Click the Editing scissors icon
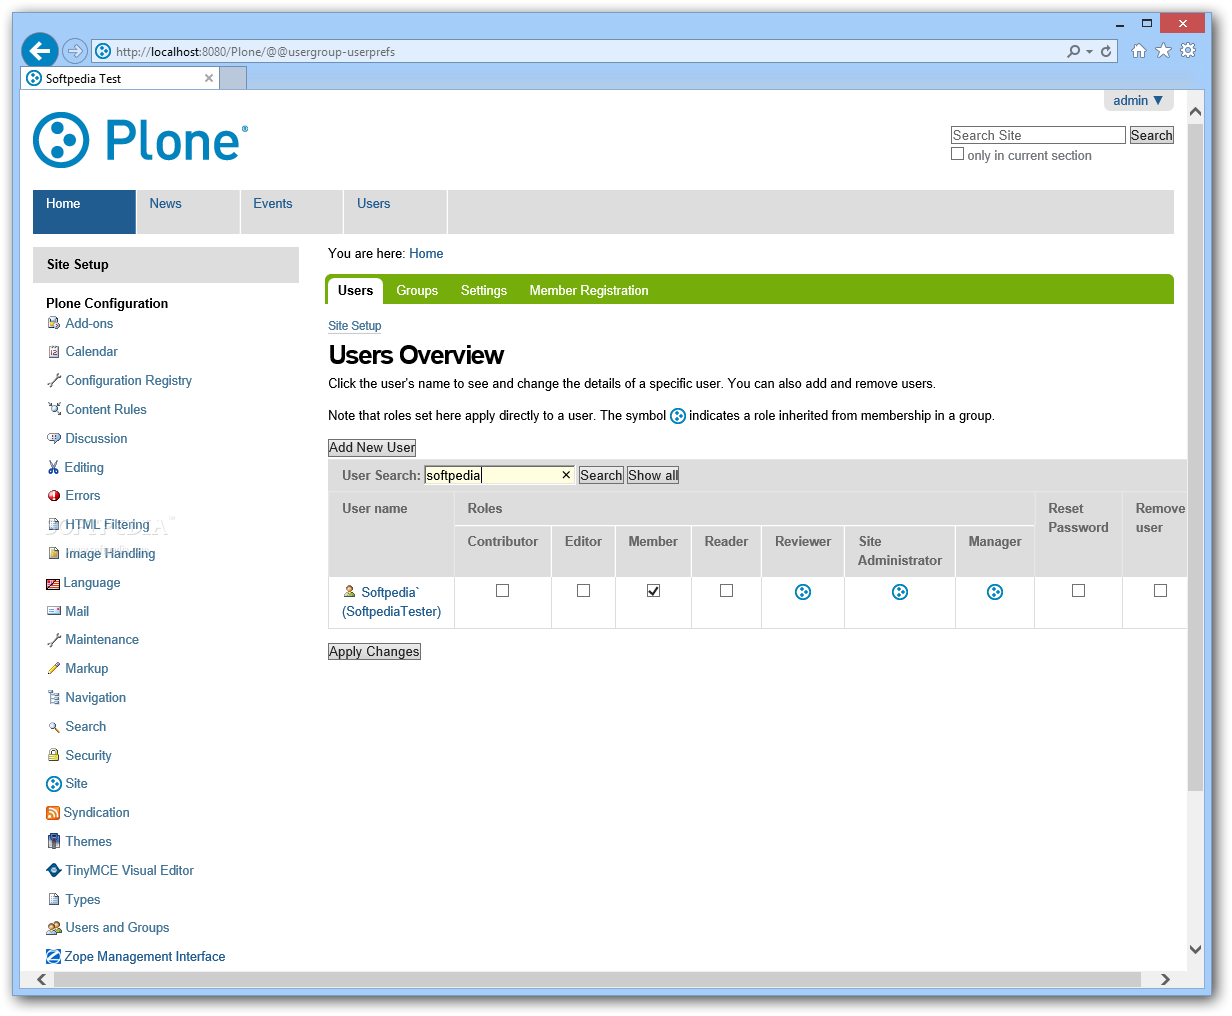The height and width of the screenshot is (1016, 1232). pos(54,467)
